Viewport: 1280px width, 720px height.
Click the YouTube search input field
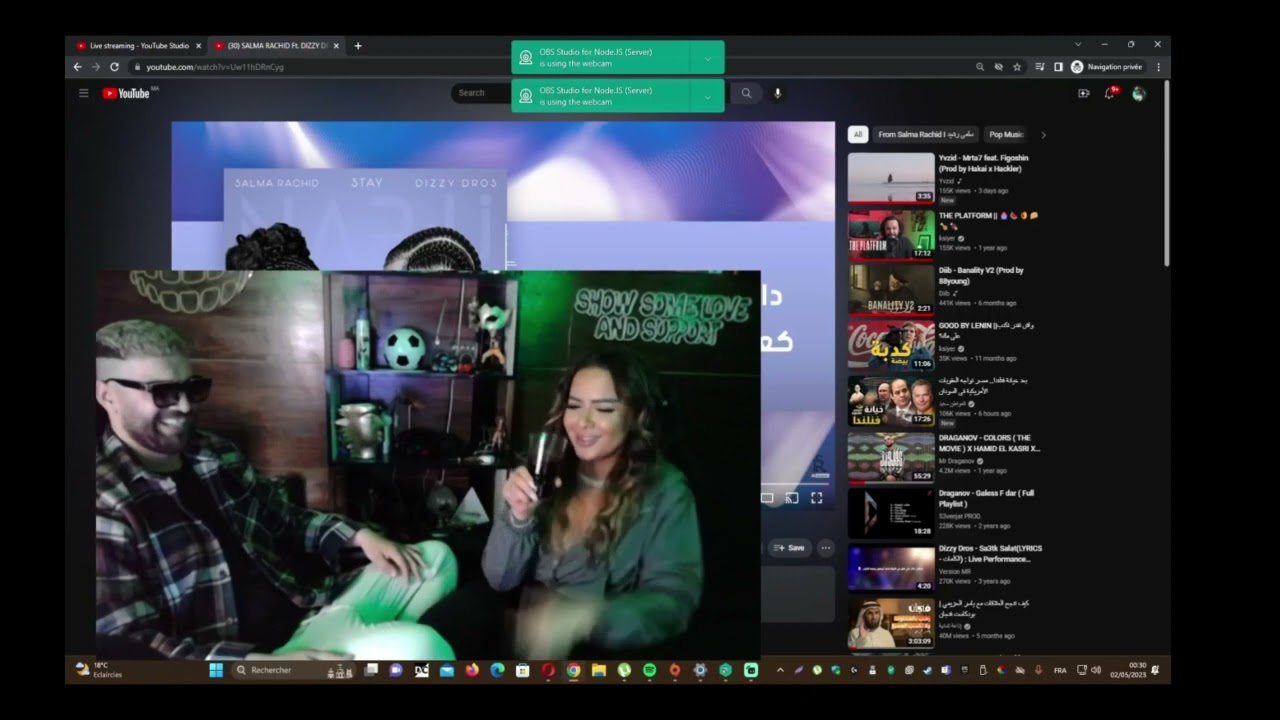[590, 93]
